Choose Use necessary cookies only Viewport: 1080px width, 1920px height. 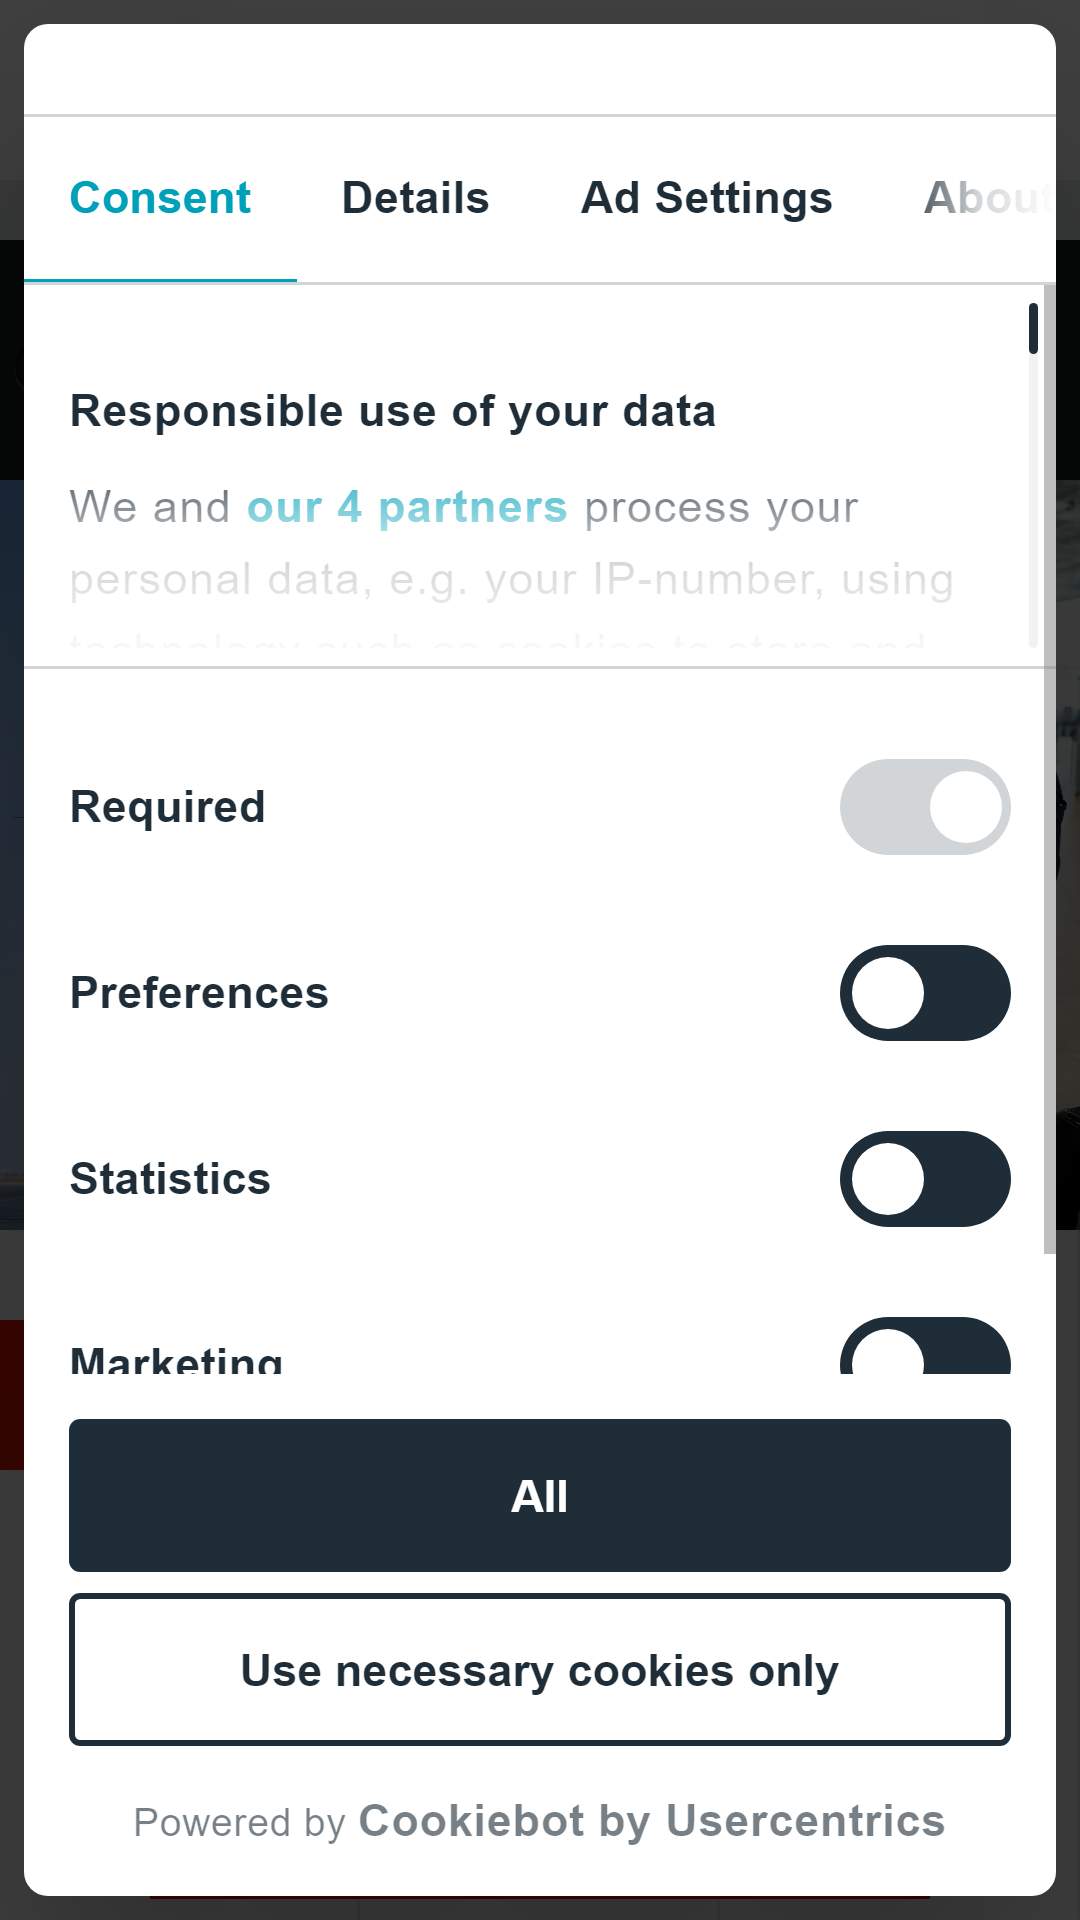point(540,1670)
